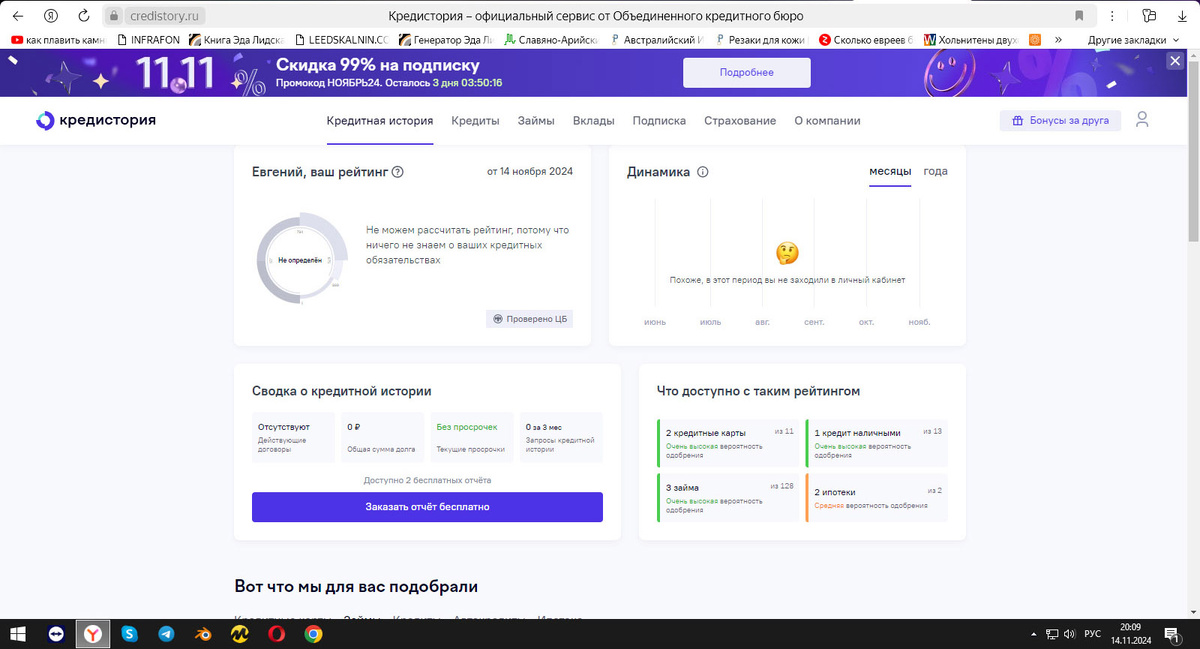1200x649 pixels.
Task: Open Opera from the taskbar
Action: click(277, 634)
